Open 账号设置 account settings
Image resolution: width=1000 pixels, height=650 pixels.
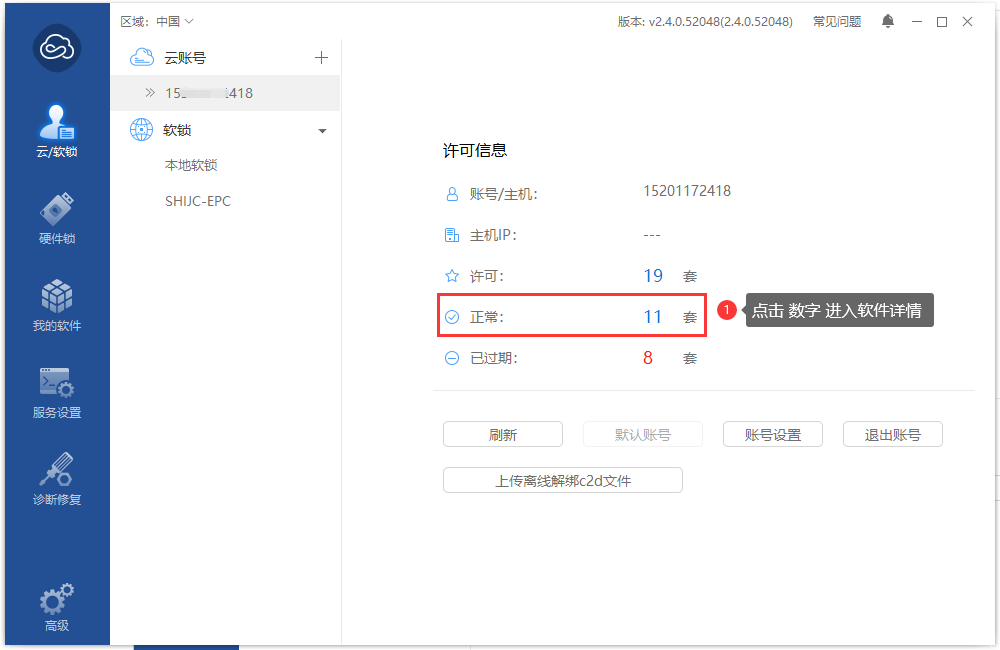tap(773, 434)
